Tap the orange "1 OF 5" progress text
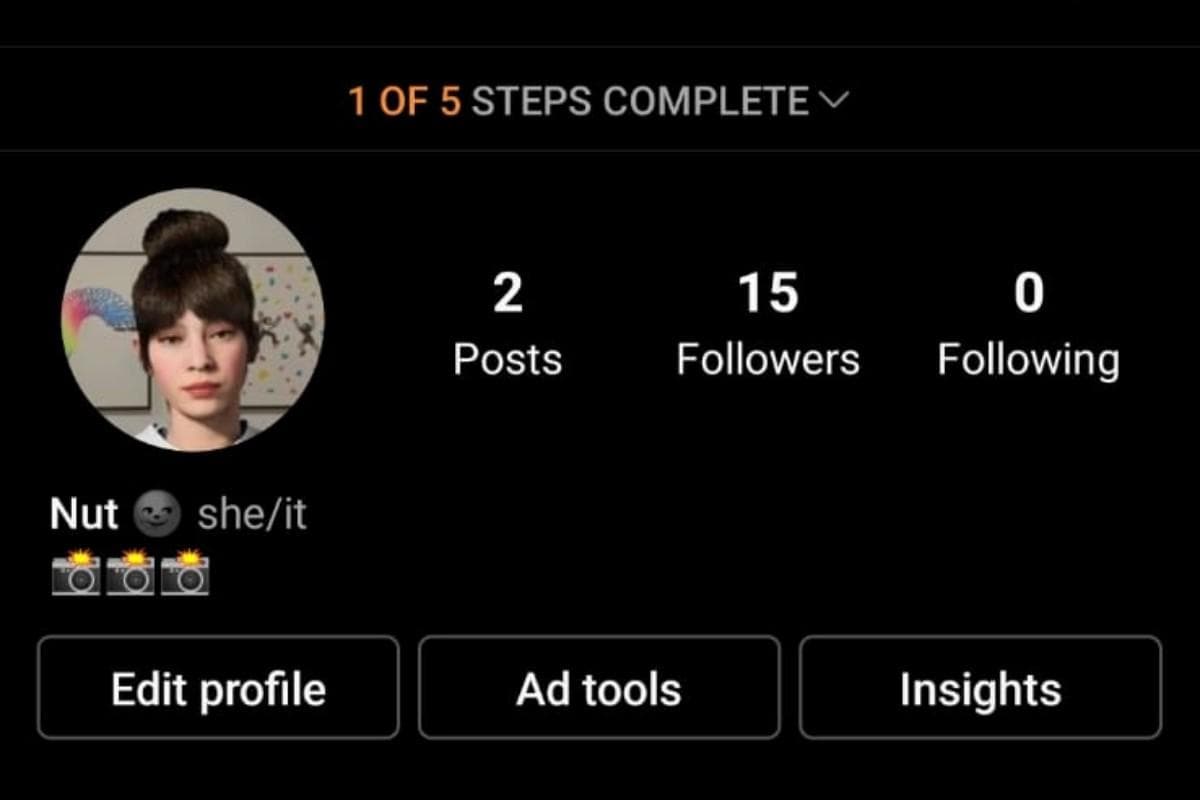Image resolution: width=1200 pixels, height=800 pixels. pos(405,101)
